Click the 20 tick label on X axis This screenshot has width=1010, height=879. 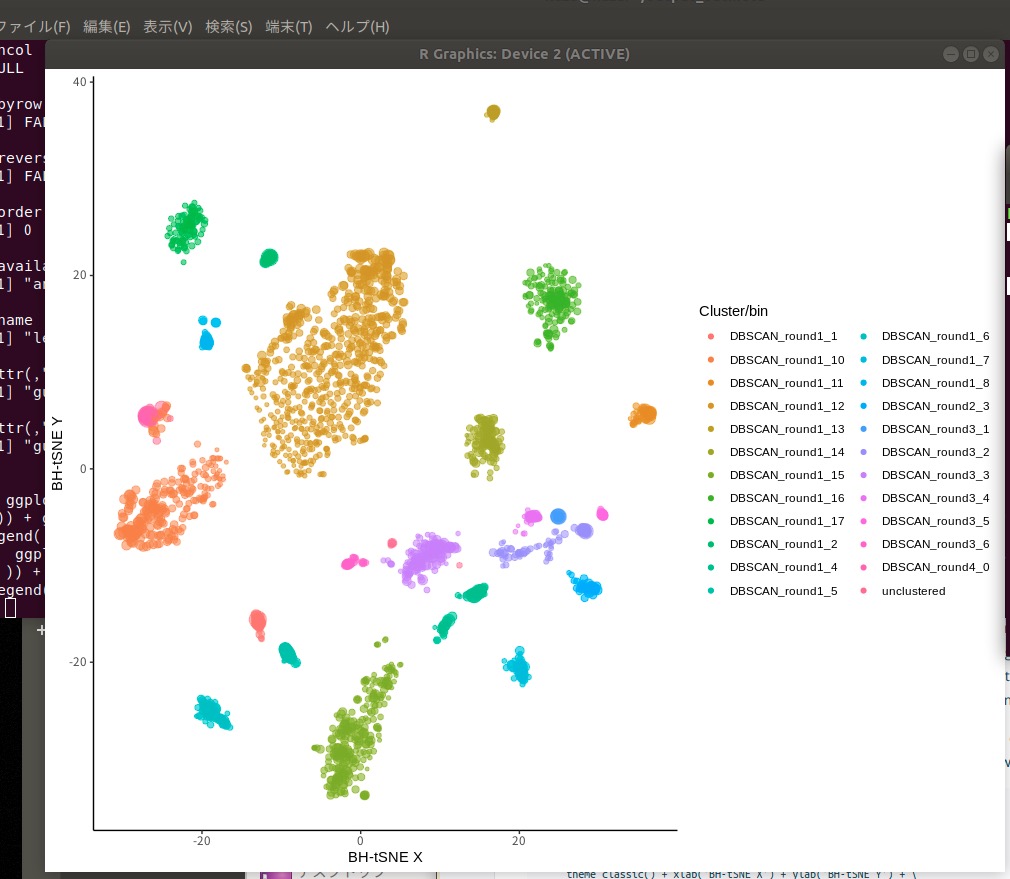tap(519, 840)
